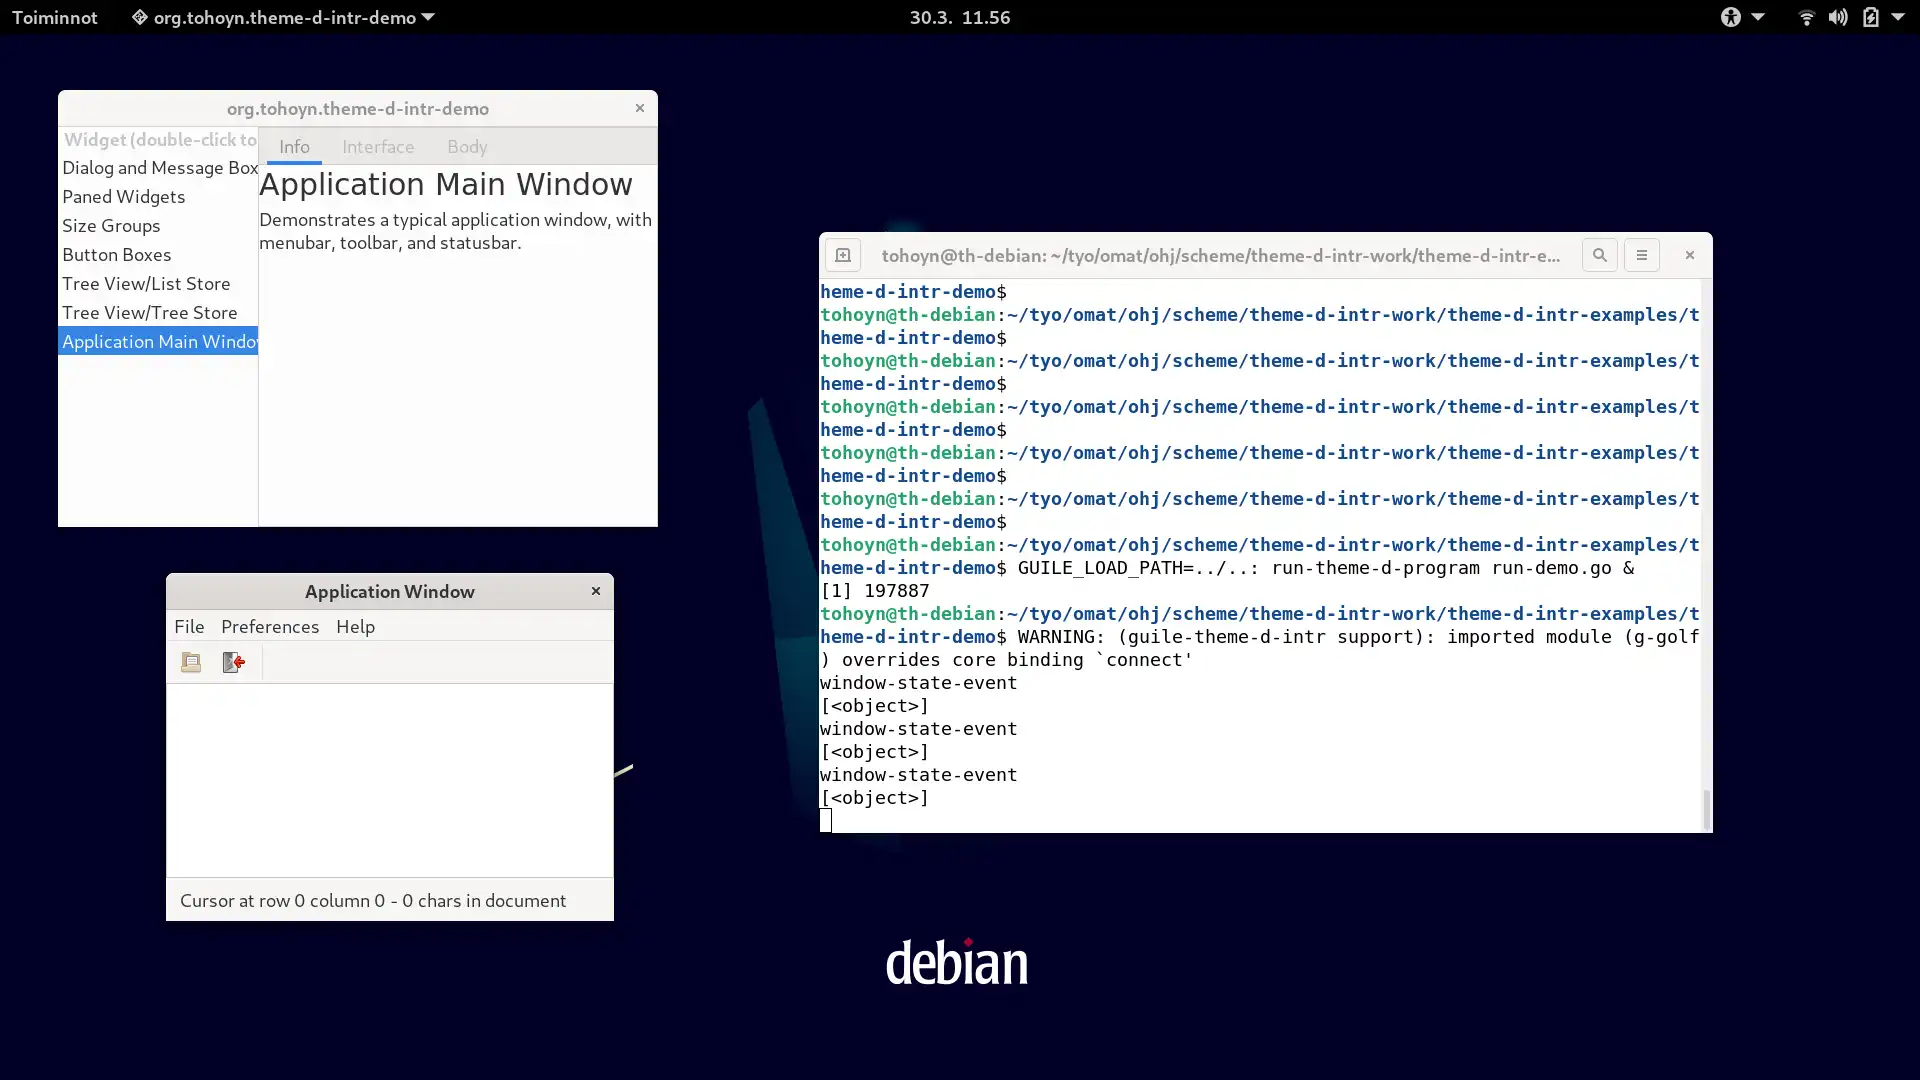Select the Interface tab in demo window
1920x1080 pixels.
pos(378,145)
